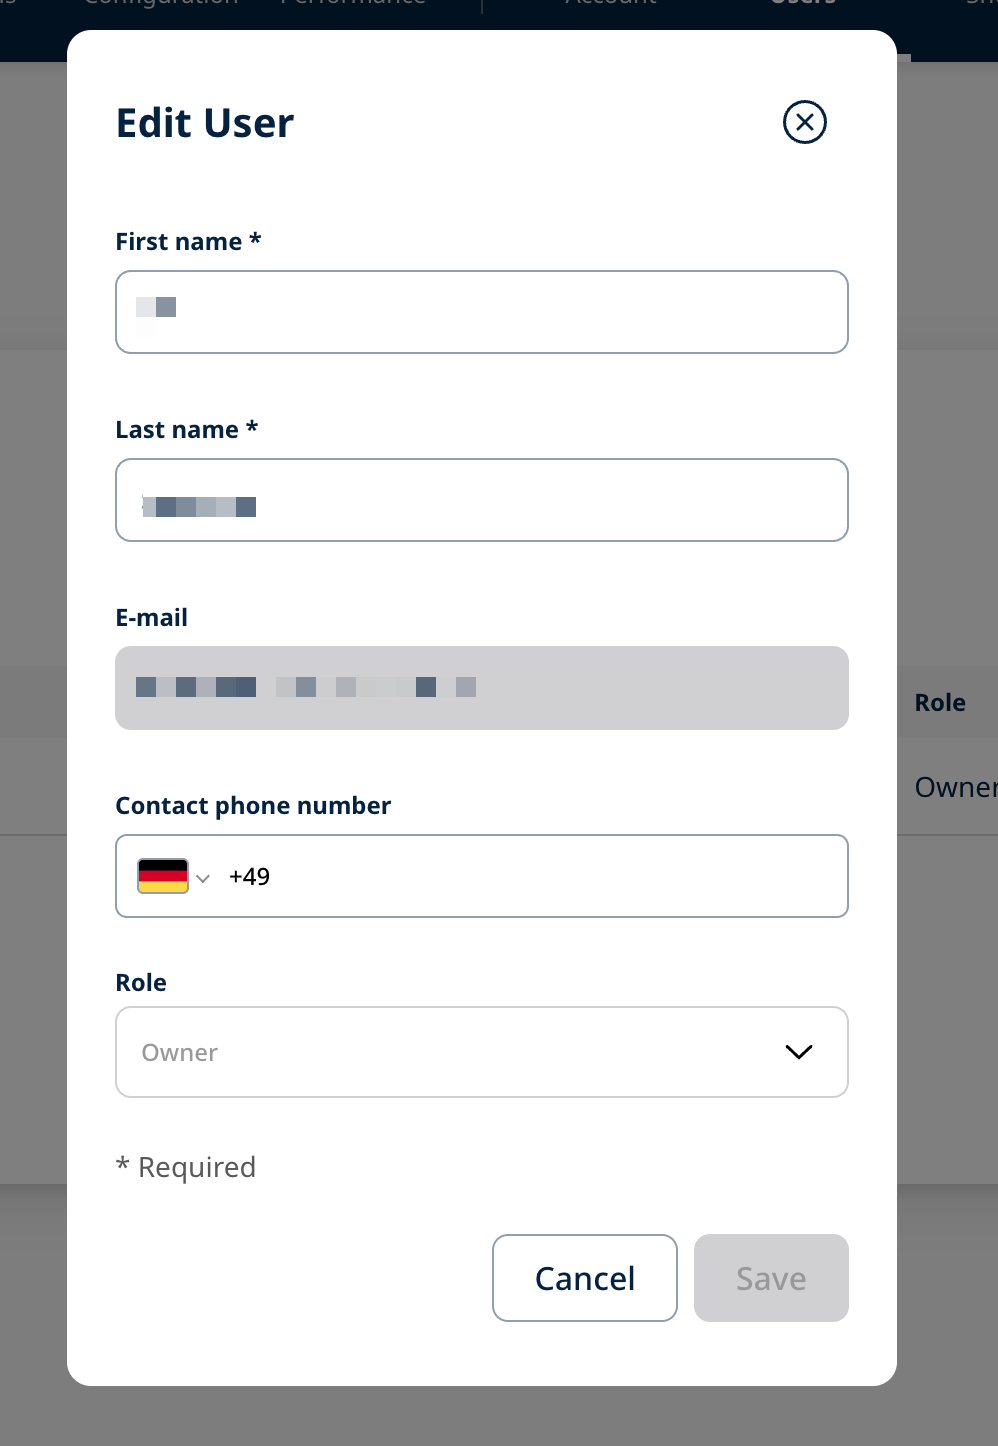Click into the +49 phone number field

(540, 876)
